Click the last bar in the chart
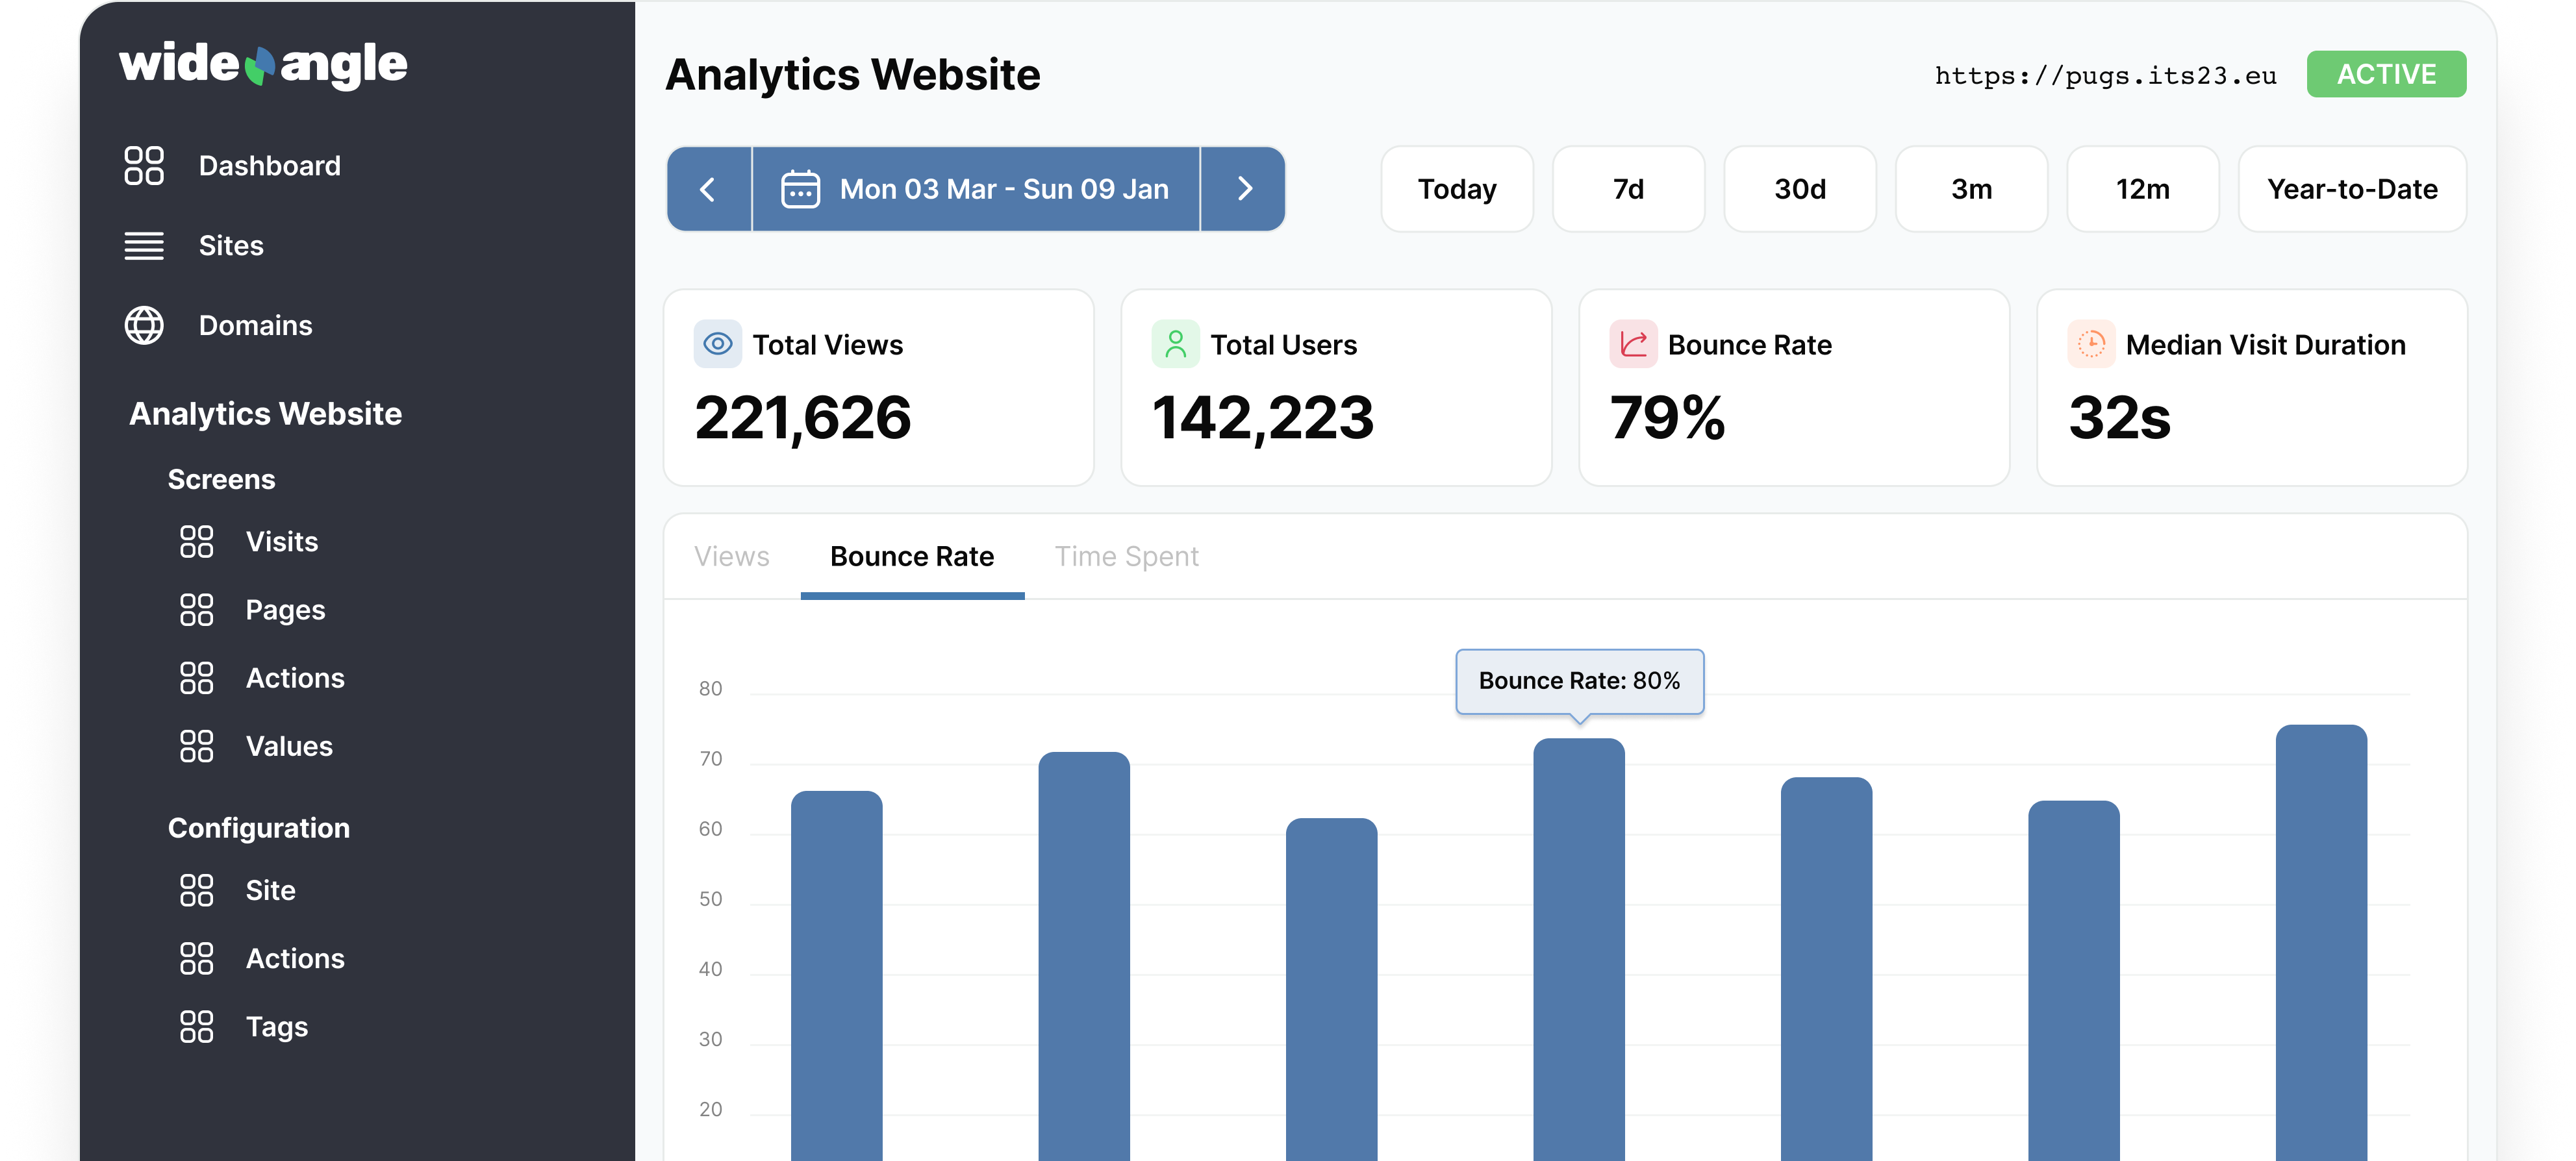 [x=2321, y=943]
